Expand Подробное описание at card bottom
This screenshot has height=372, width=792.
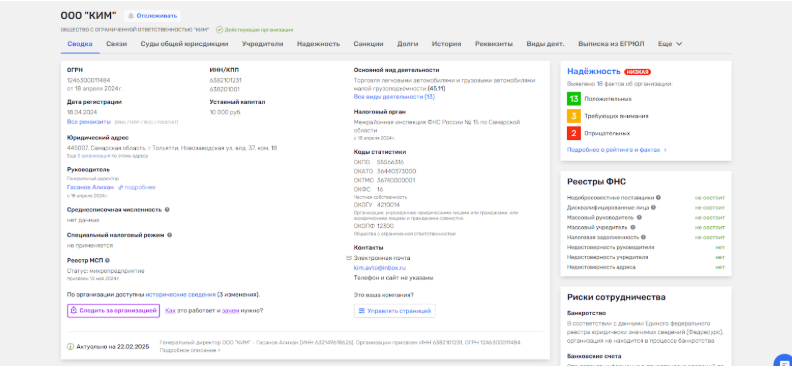190,350
